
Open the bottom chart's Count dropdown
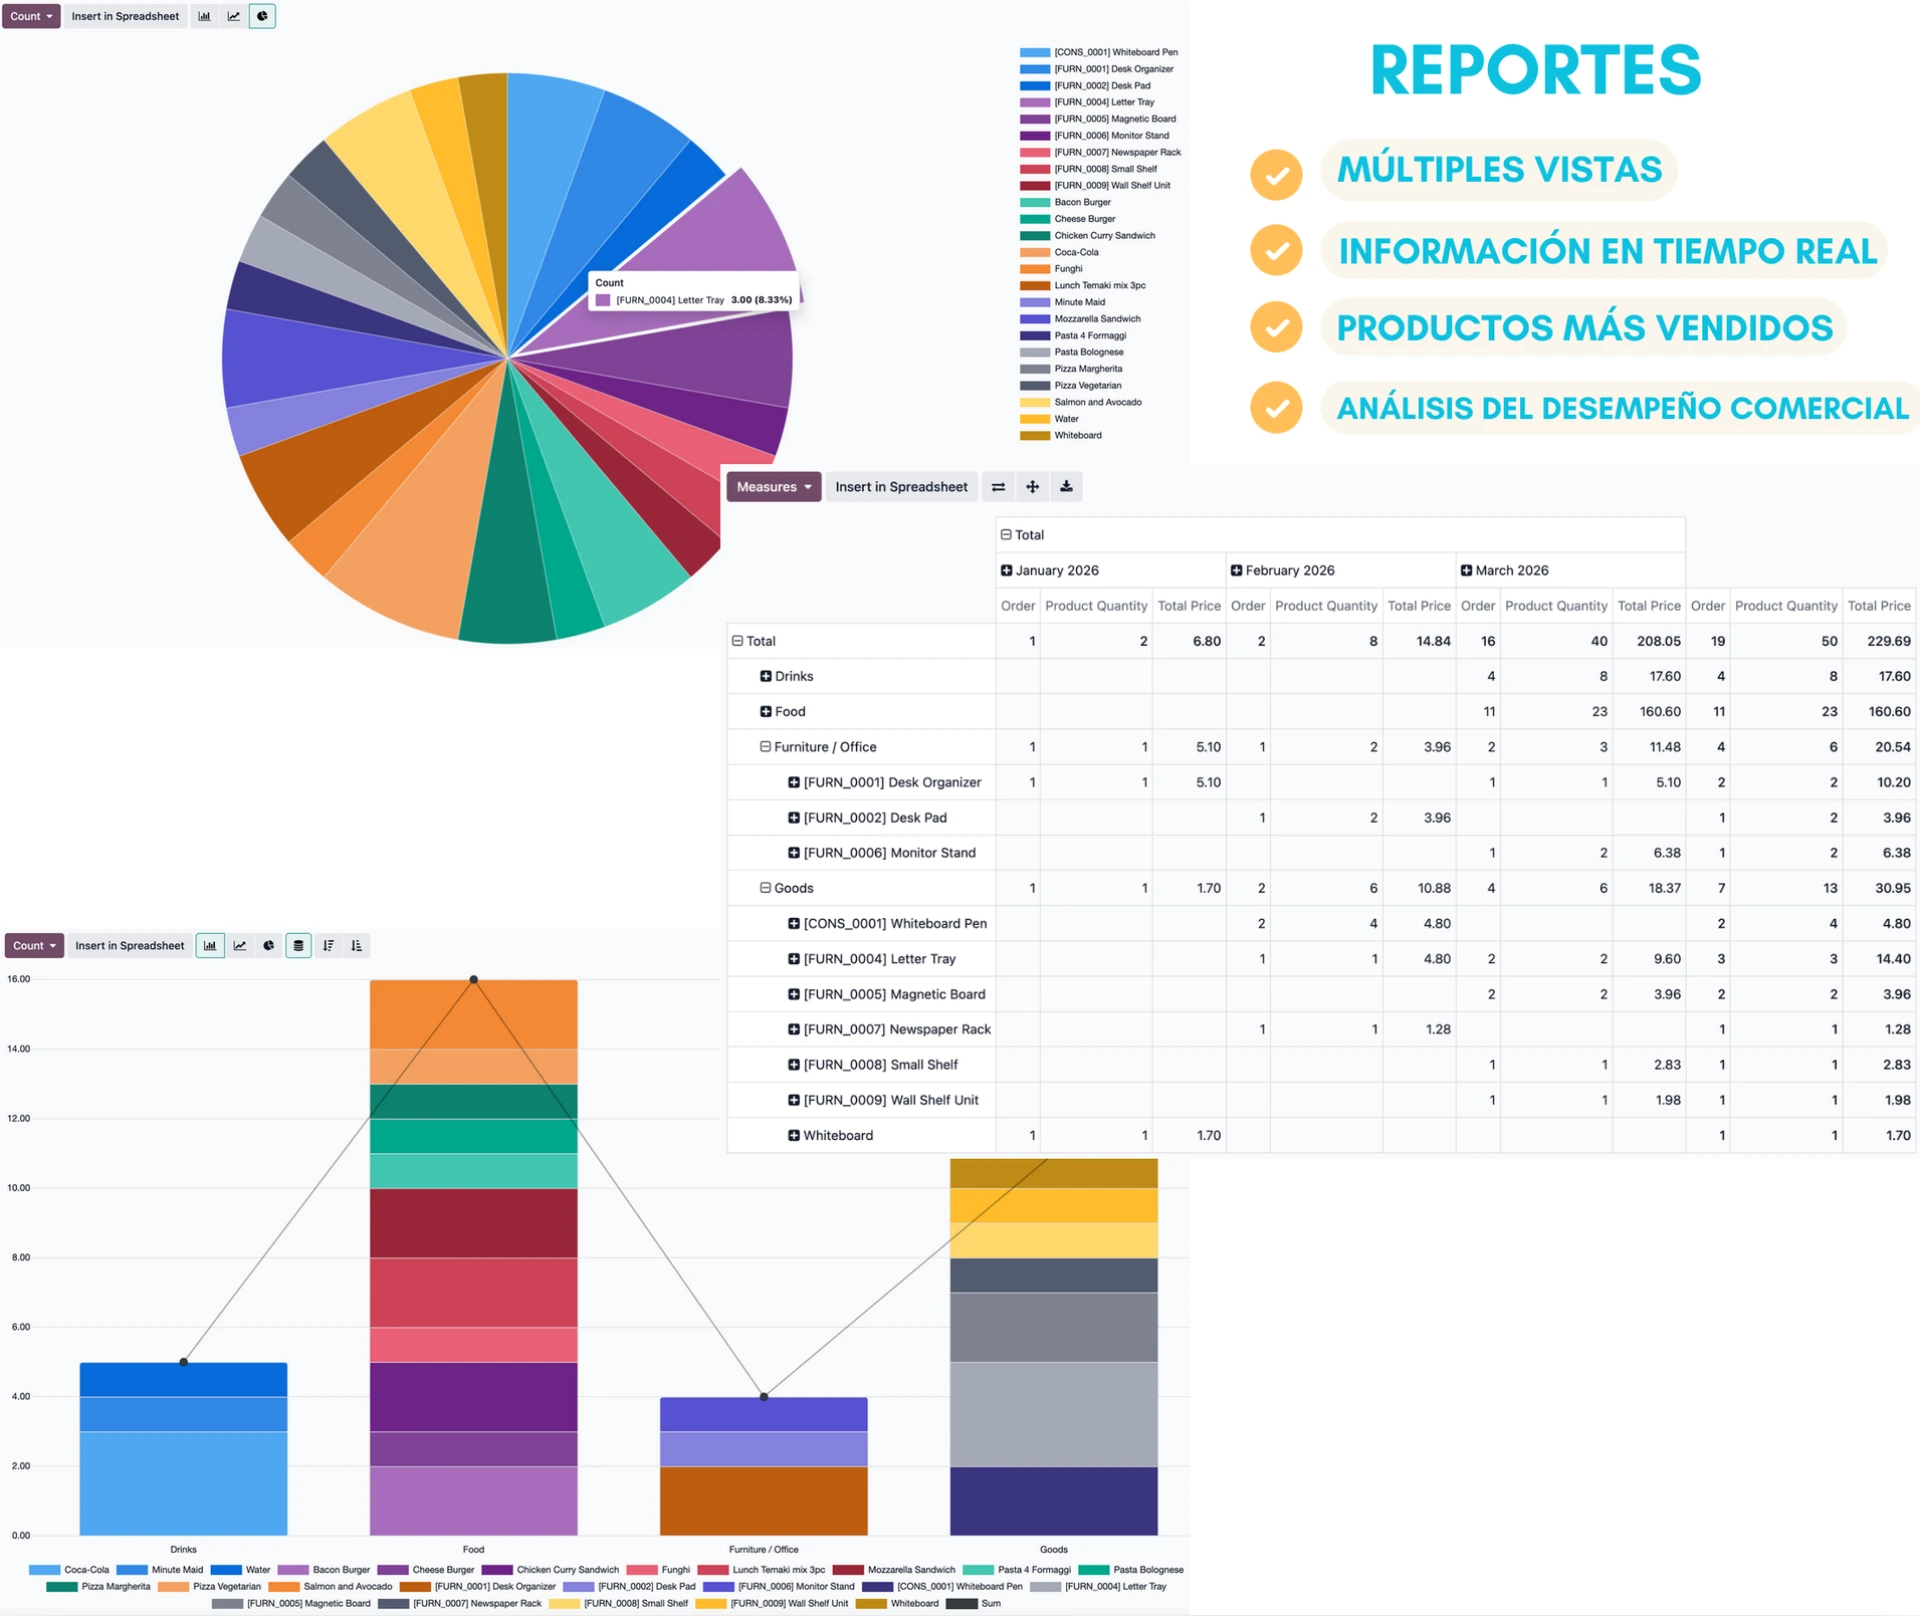click(34, 945)
